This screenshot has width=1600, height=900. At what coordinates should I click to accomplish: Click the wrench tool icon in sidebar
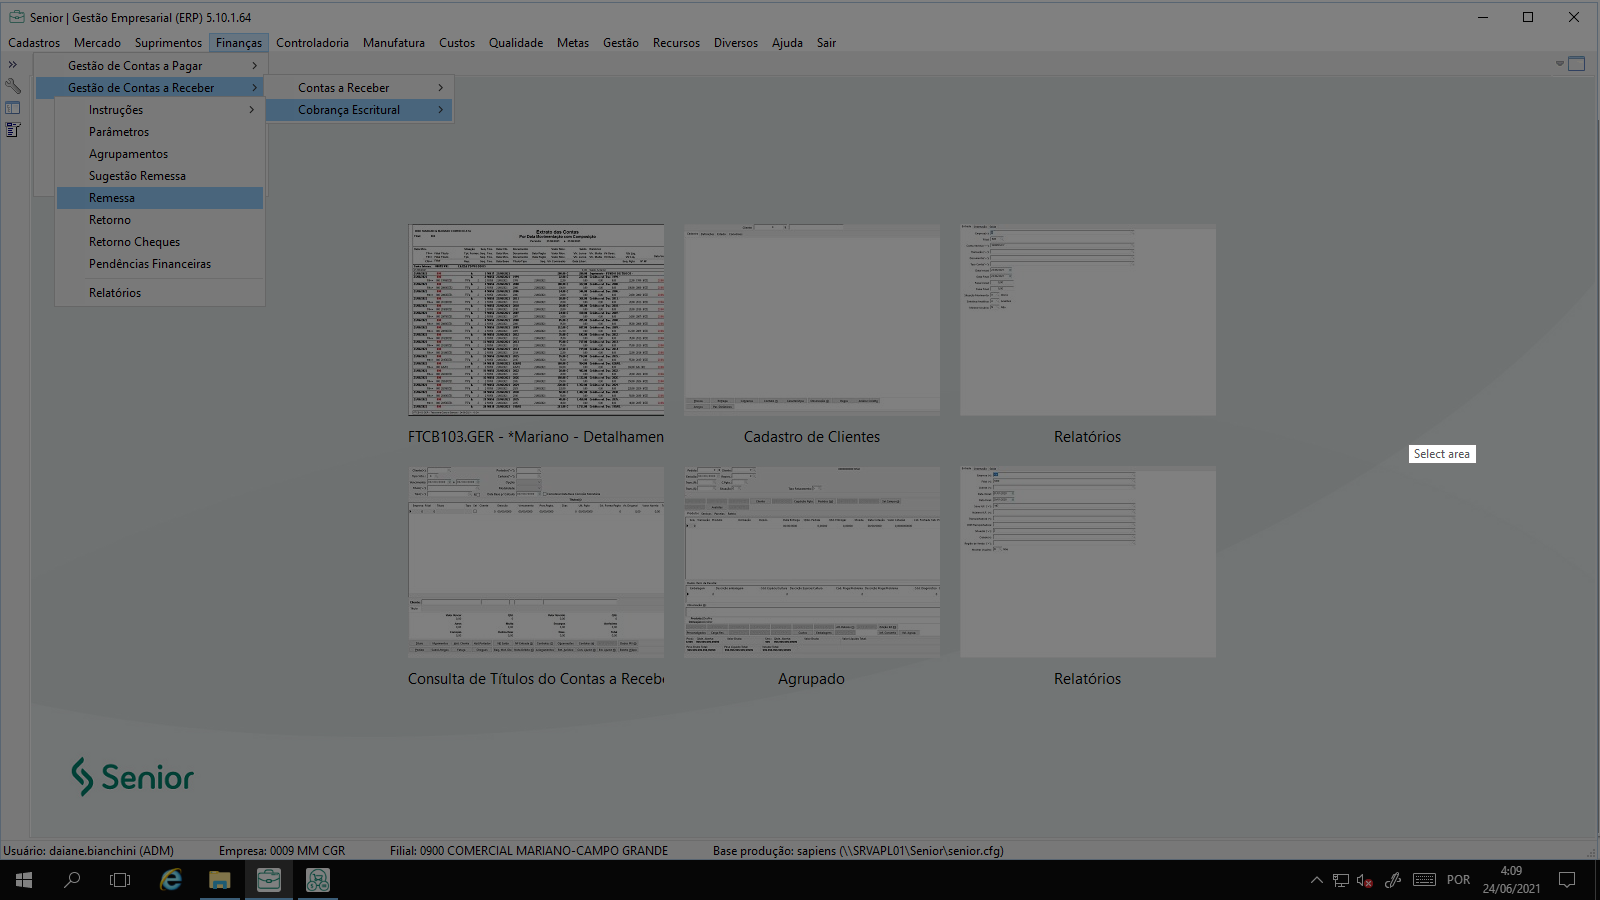coord(13,87)
